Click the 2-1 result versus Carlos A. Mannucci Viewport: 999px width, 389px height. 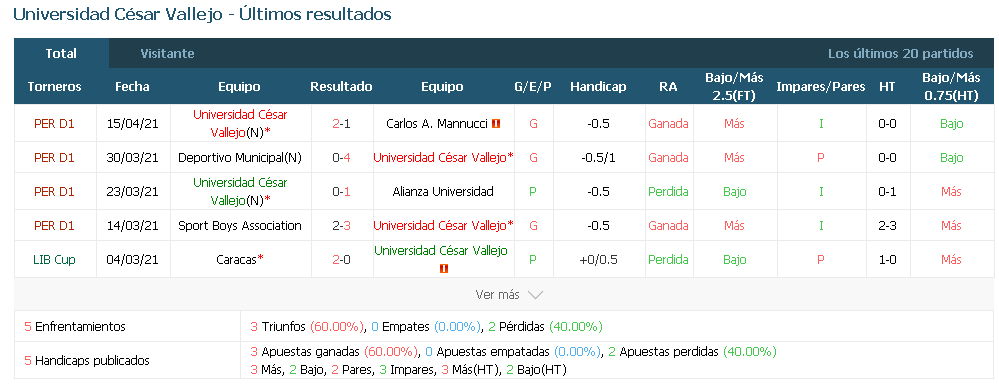[x=341, y=124]
